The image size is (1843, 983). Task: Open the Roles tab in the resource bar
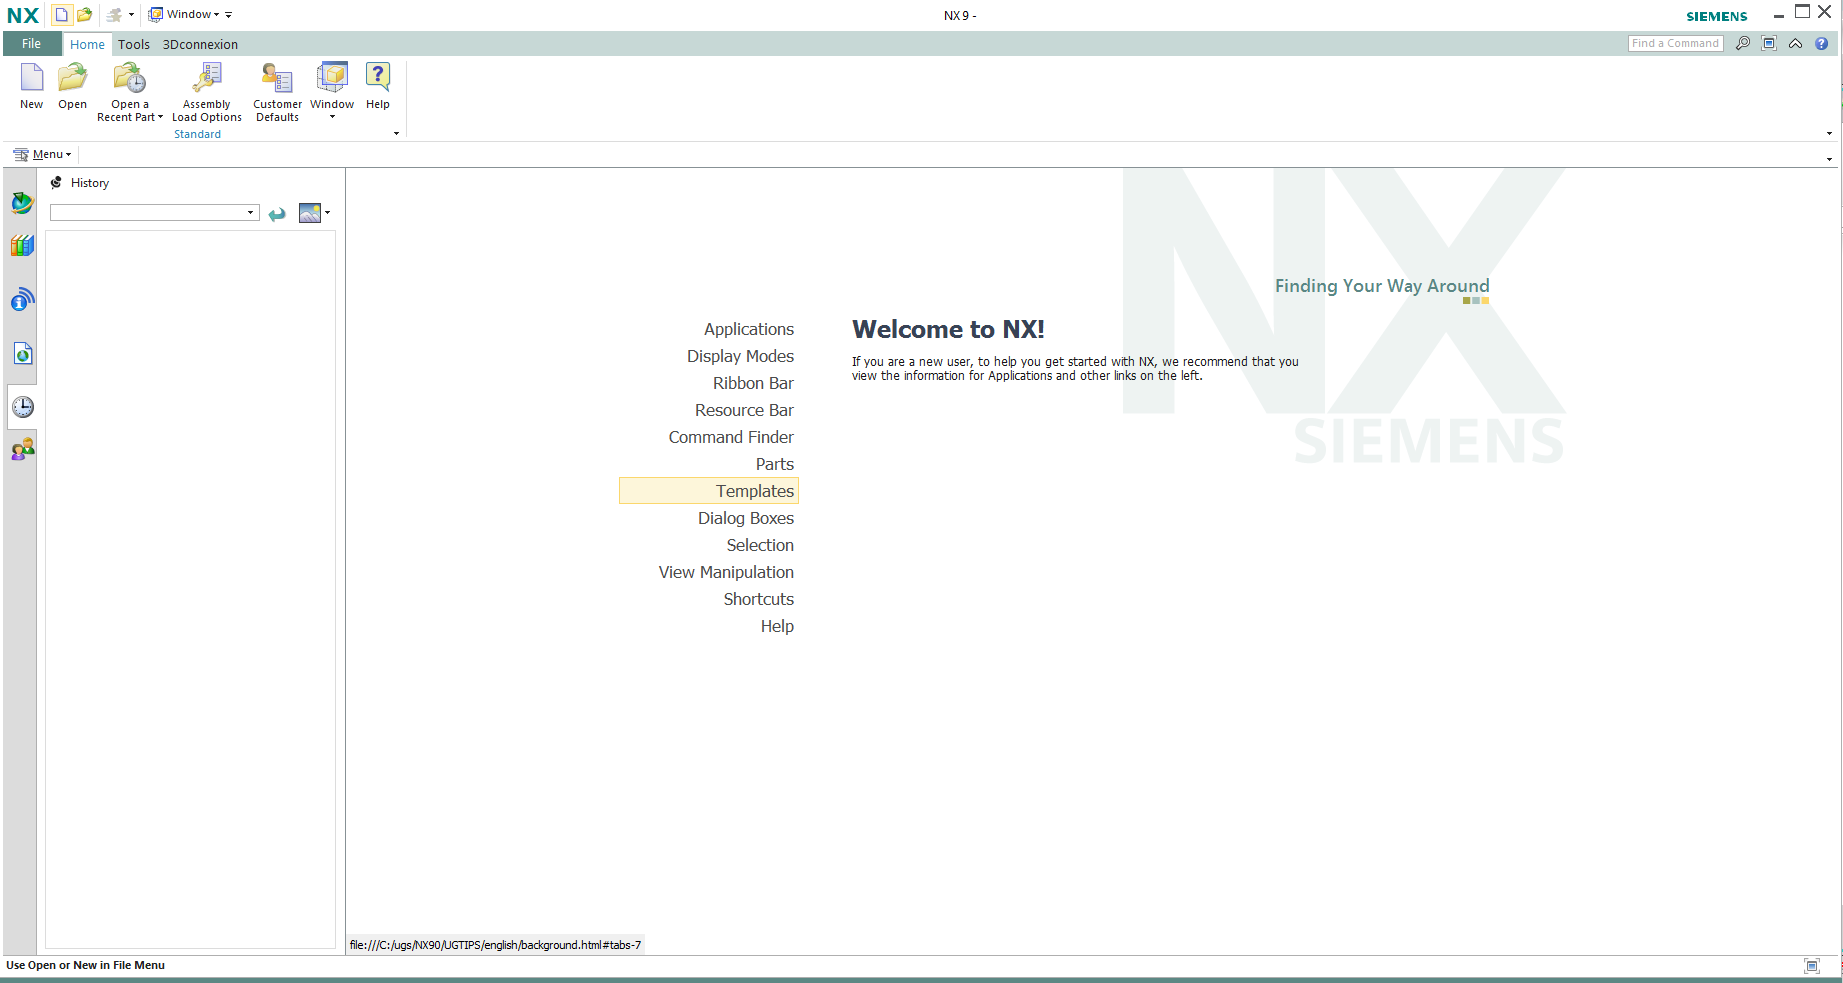pyautogui.click(x=22, y=449)
